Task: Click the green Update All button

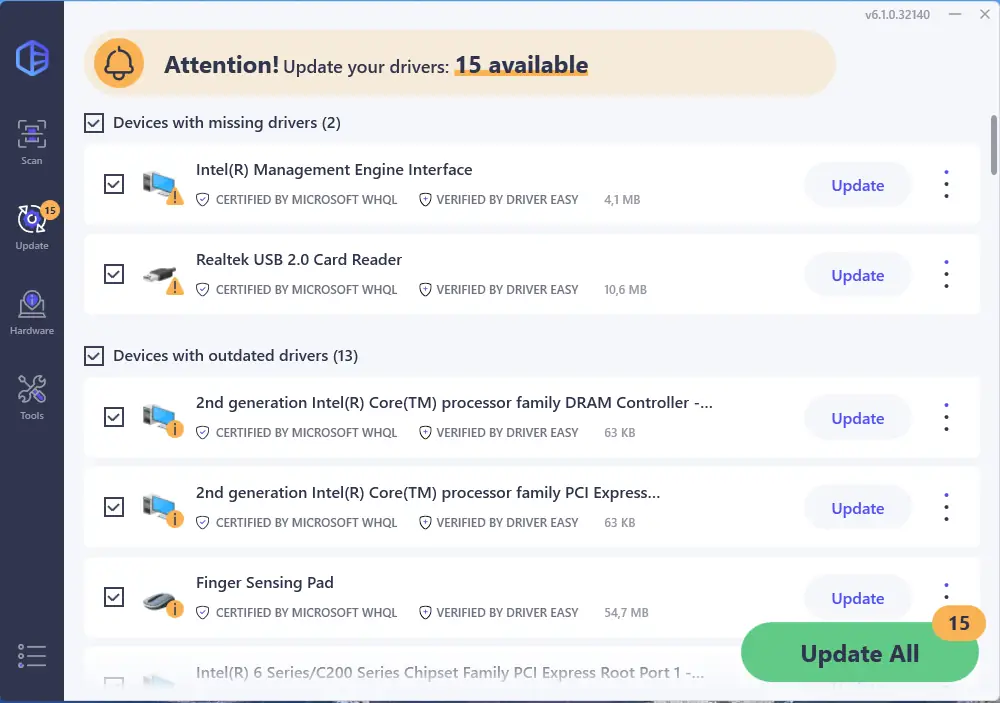Action: [x=859, y=654]
